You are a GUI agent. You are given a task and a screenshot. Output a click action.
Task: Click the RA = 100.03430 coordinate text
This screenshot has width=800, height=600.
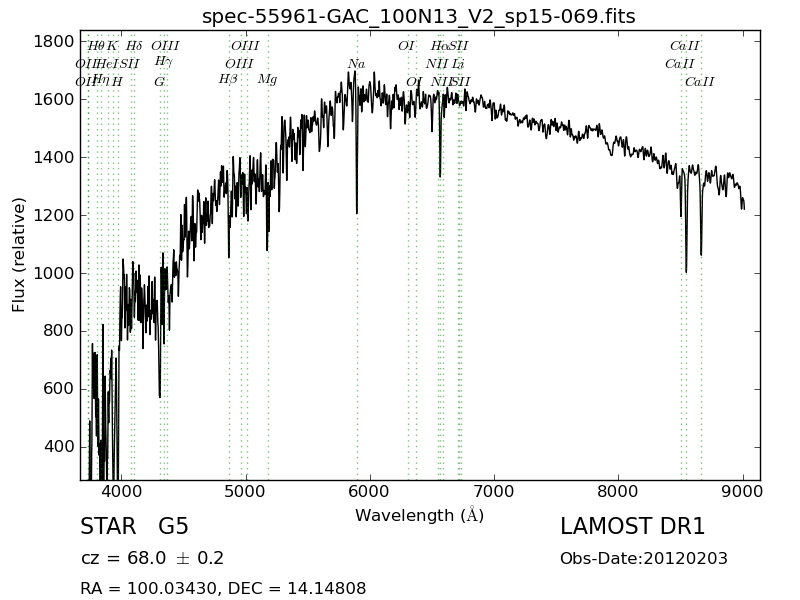click(148, 588)
